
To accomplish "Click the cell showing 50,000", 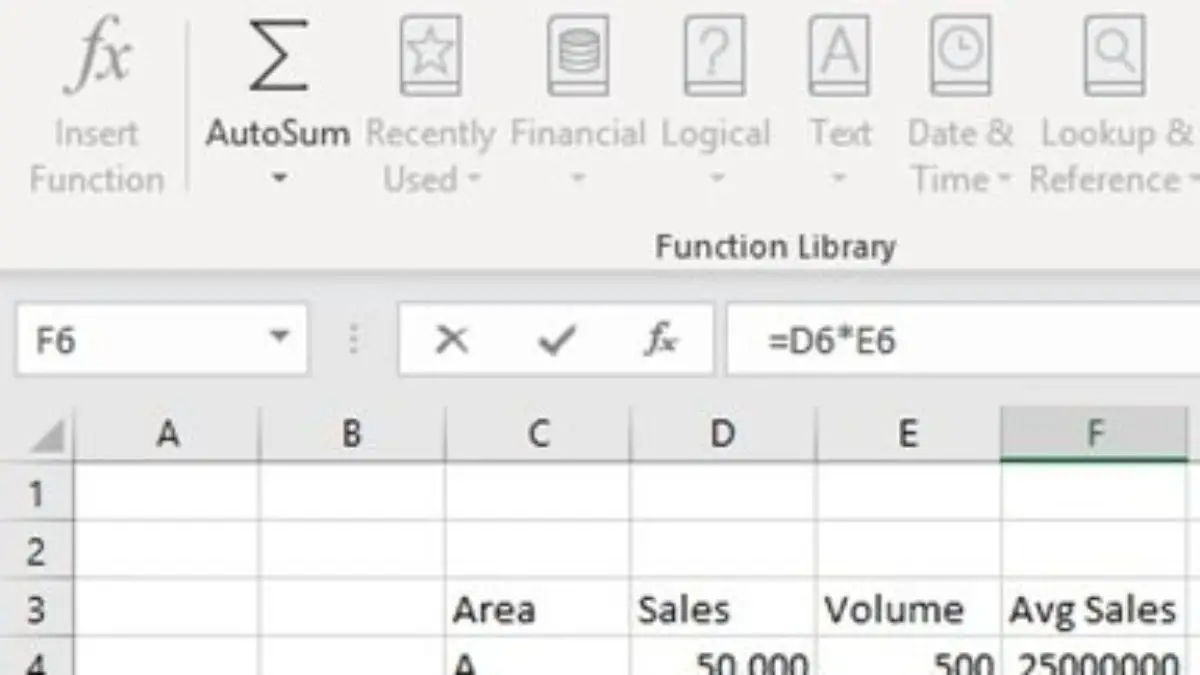I will 723,658.
